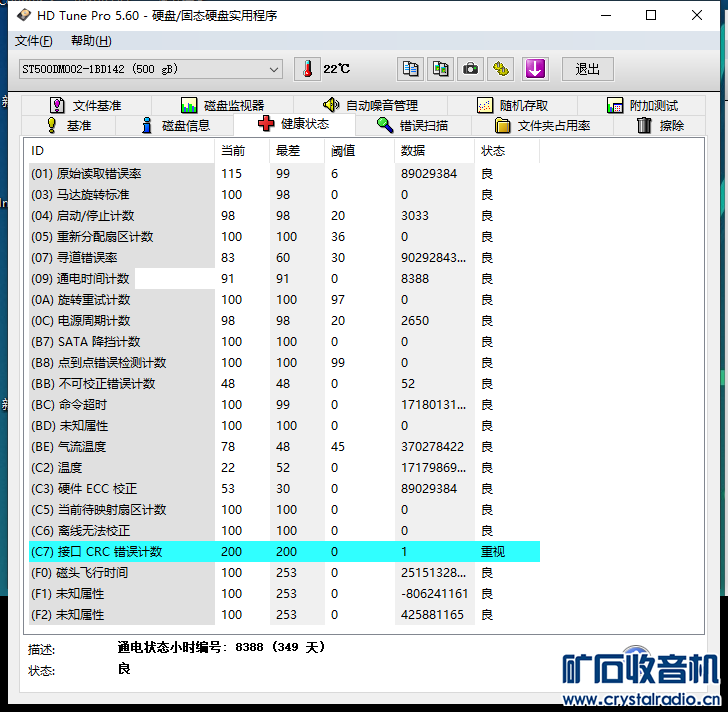Click the 重视 status cell
This screenshot has width=728, height=712.
coord(493,551)
